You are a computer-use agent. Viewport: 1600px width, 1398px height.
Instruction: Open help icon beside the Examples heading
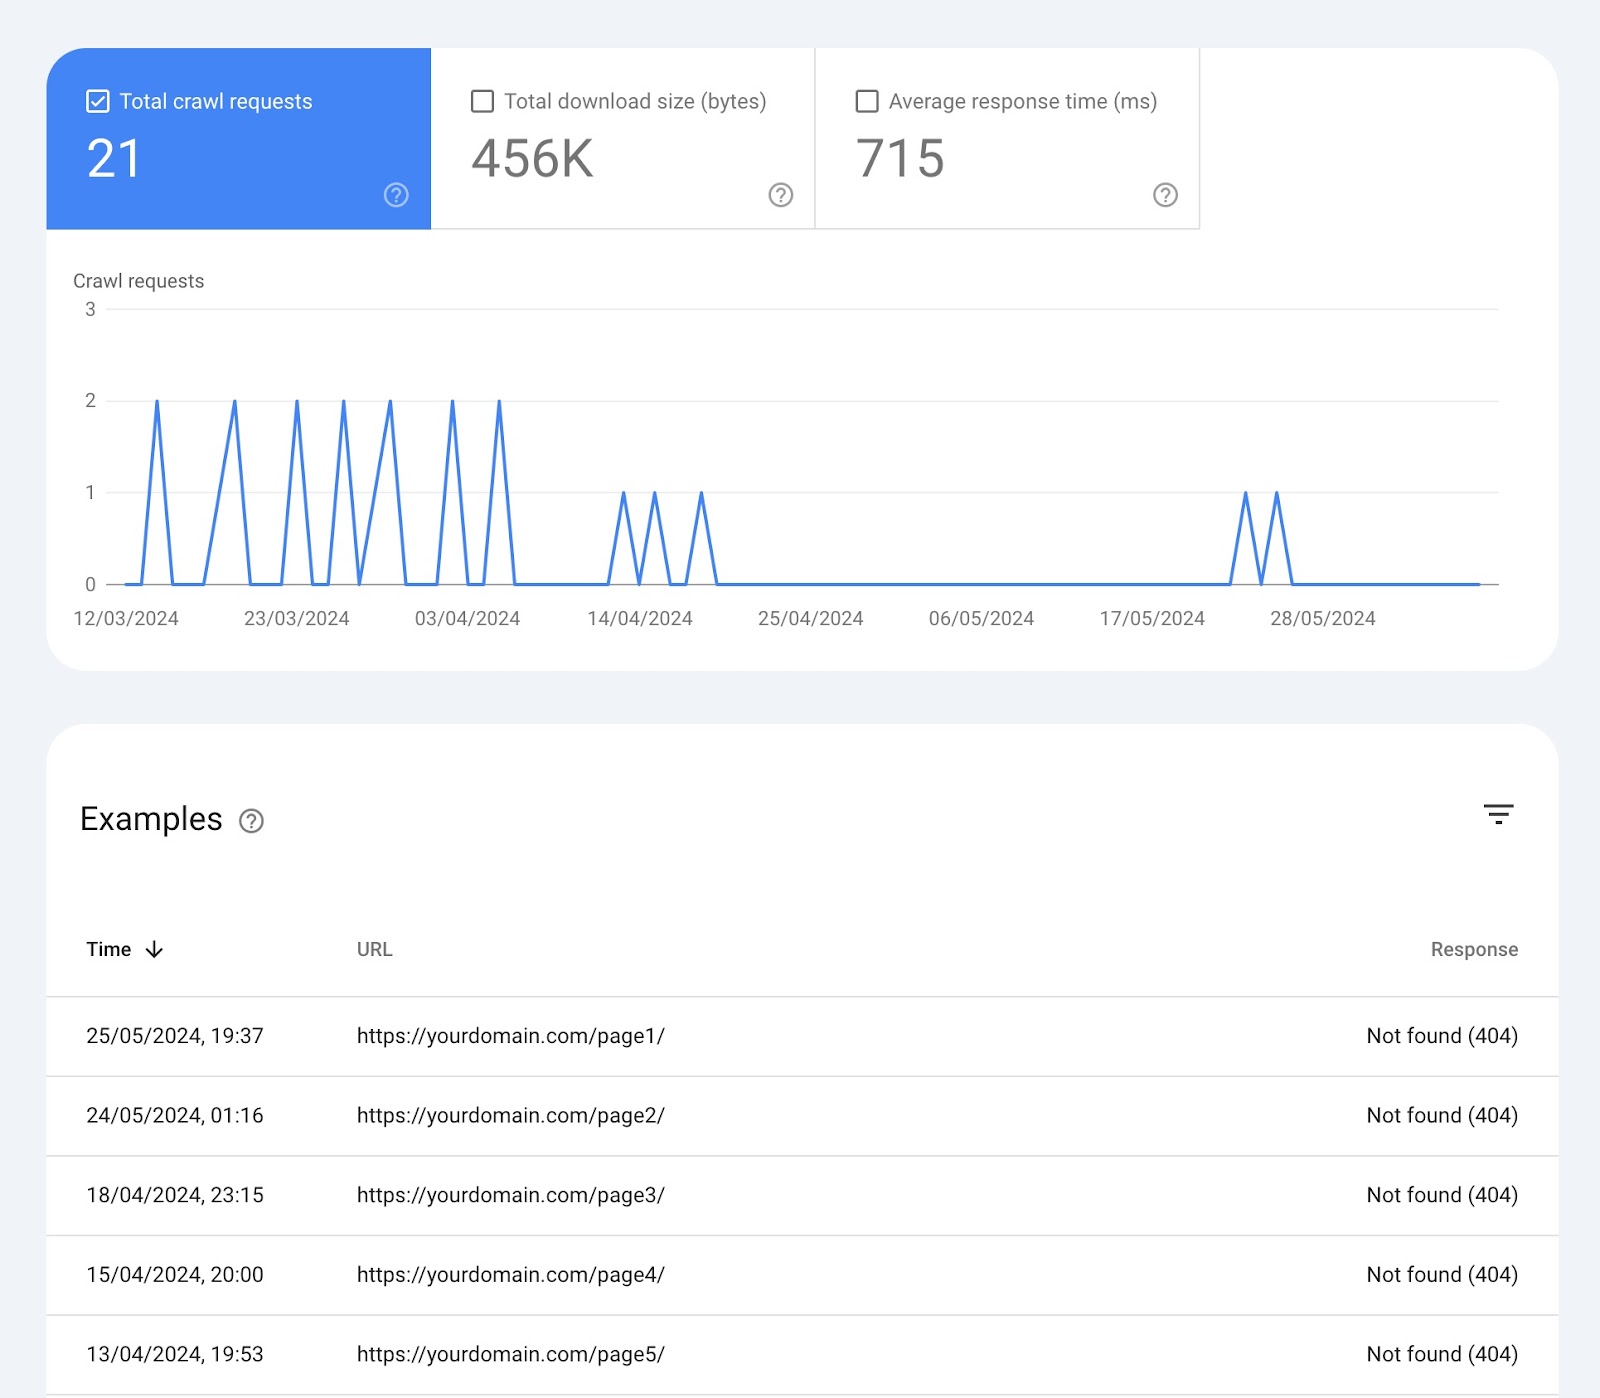tap(250, 822)
